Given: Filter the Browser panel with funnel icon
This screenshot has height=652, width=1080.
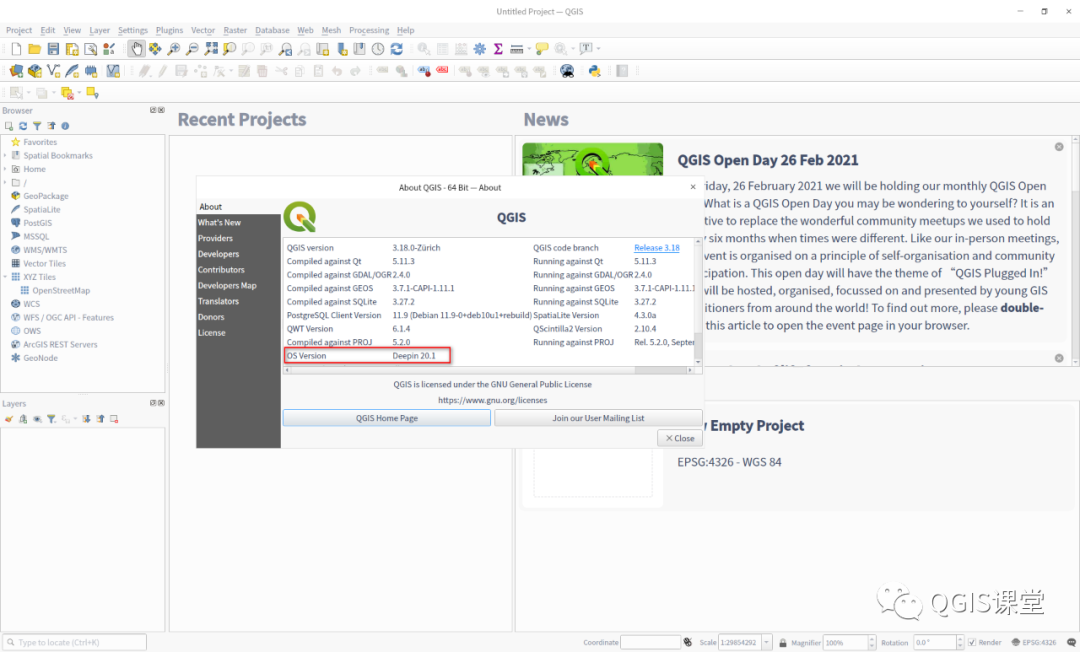Looking at the screenshot, I should point(37,126).
